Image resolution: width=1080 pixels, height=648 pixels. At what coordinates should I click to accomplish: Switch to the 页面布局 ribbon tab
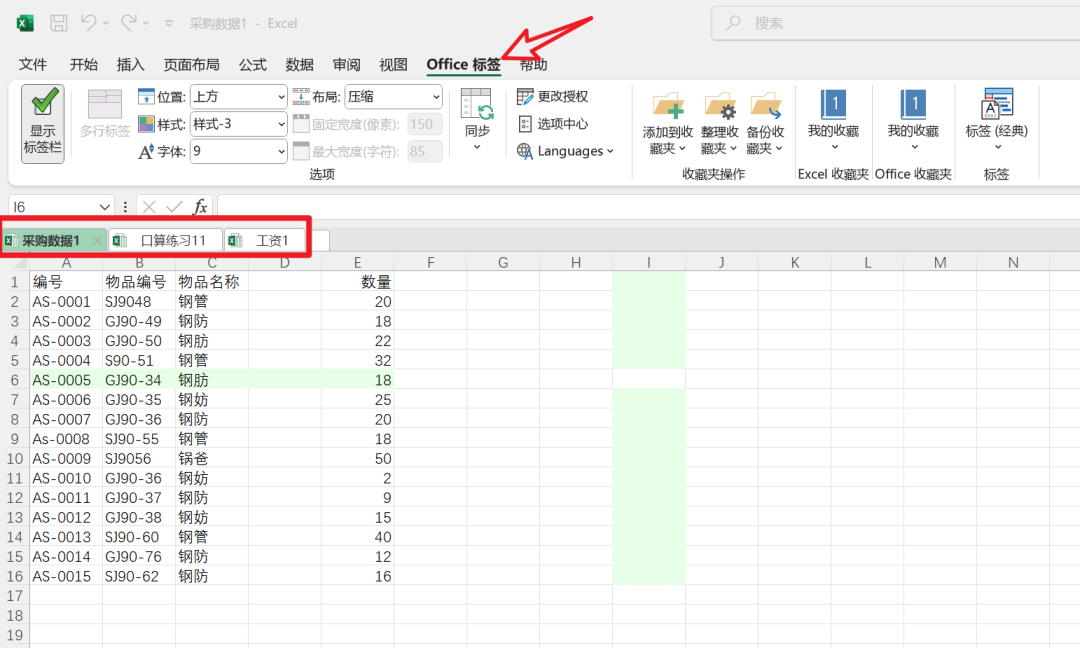[x=191, y=65]
